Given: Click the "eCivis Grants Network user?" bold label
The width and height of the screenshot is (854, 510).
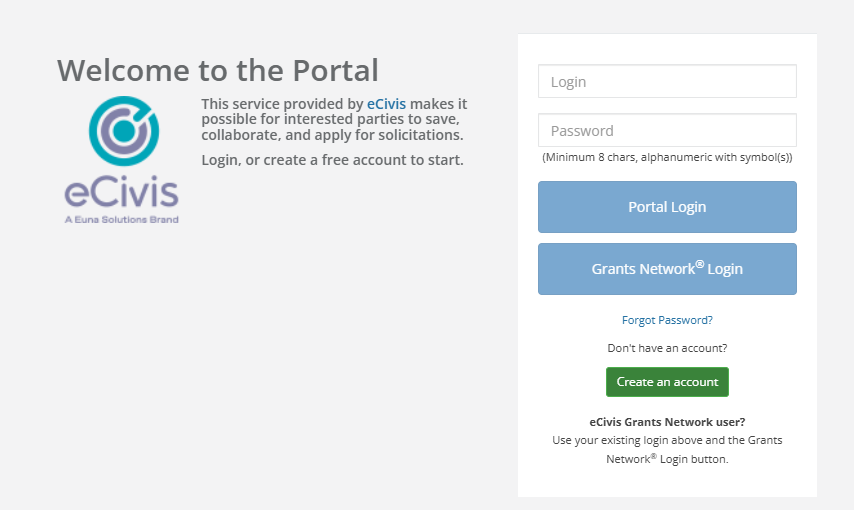Looking at the screenshot, I should point(667,422).
